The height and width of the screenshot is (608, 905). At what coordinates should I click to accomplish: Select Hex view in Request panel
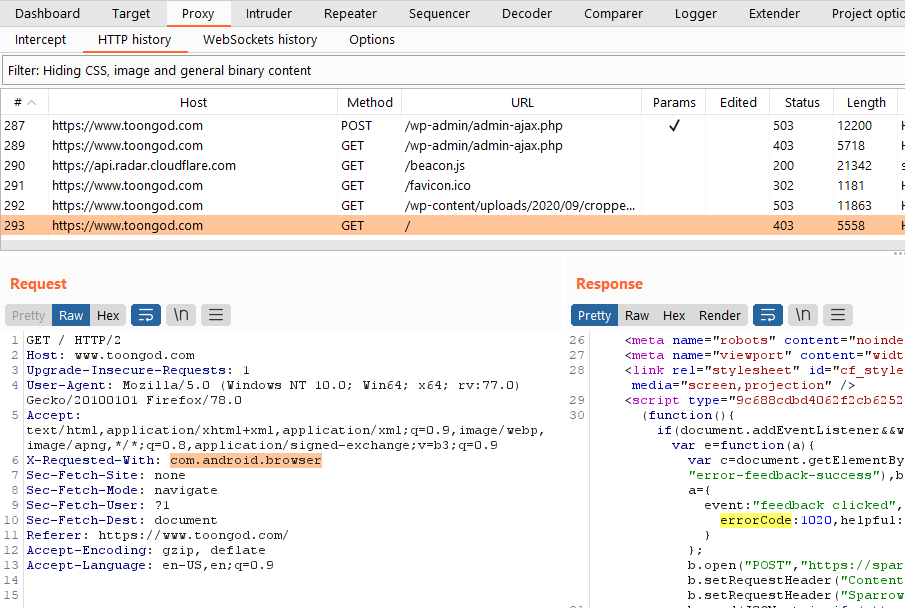point(108,315)
